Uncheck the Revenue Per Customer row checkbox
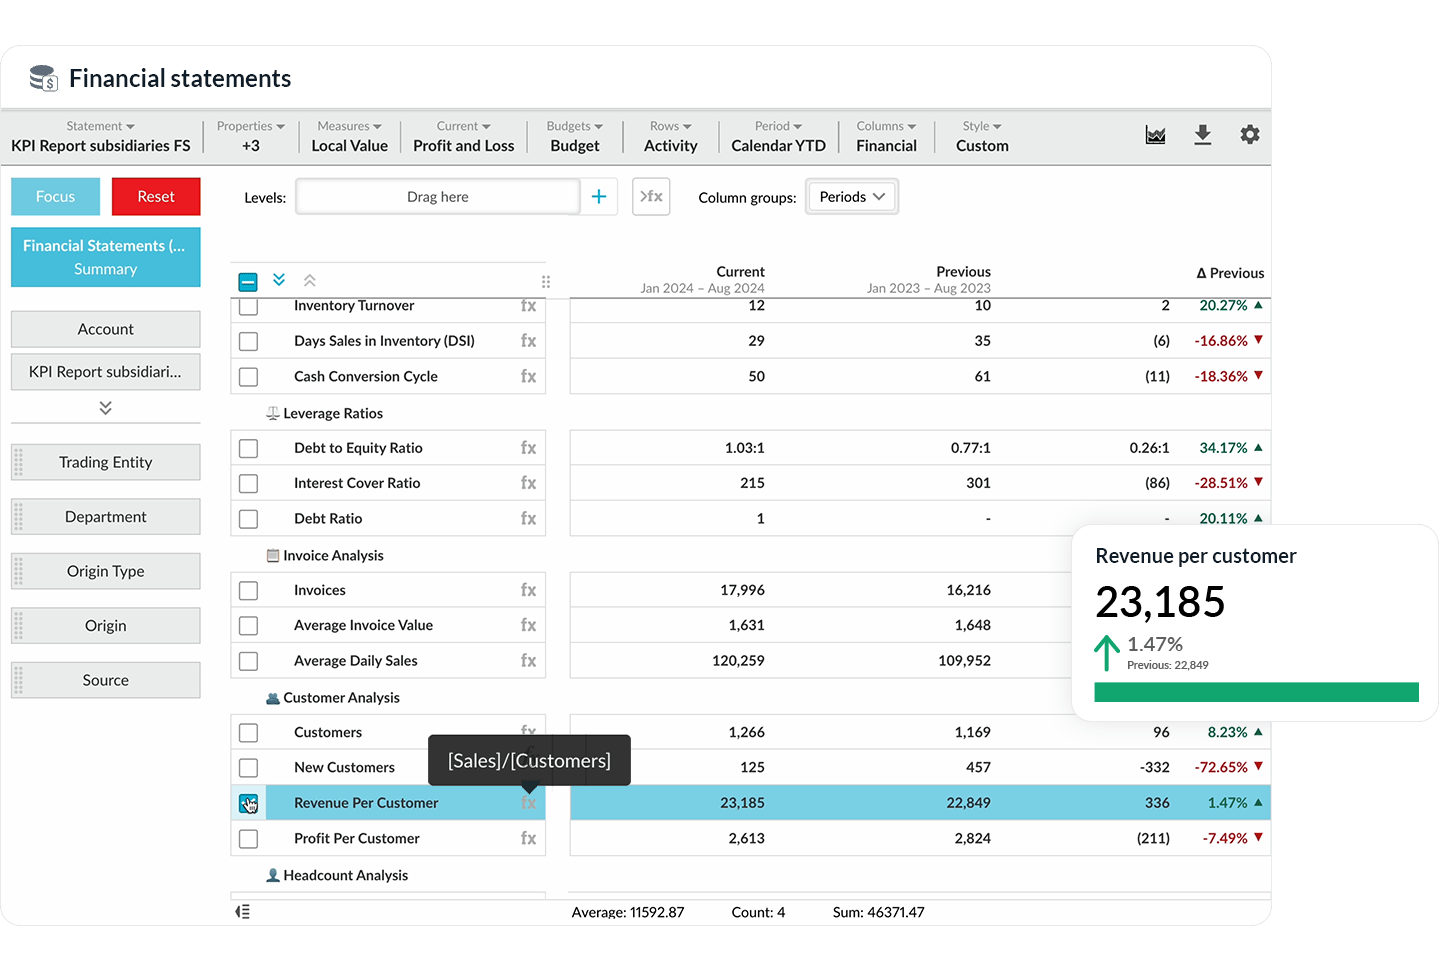Viewport: 1440px width, 970px height. (248, 802)
